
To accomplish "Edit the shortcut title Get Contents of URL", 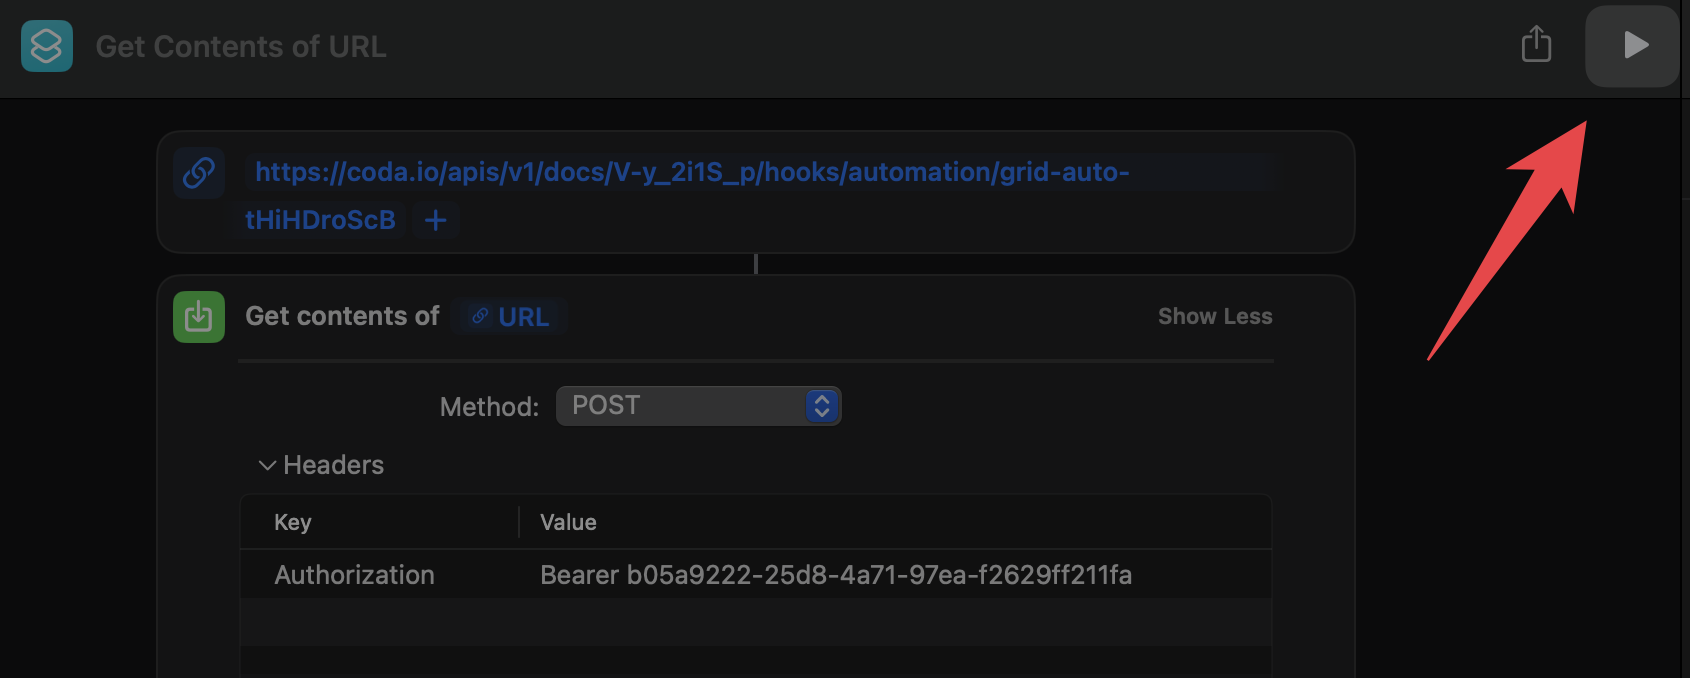I will click(241, 47).
